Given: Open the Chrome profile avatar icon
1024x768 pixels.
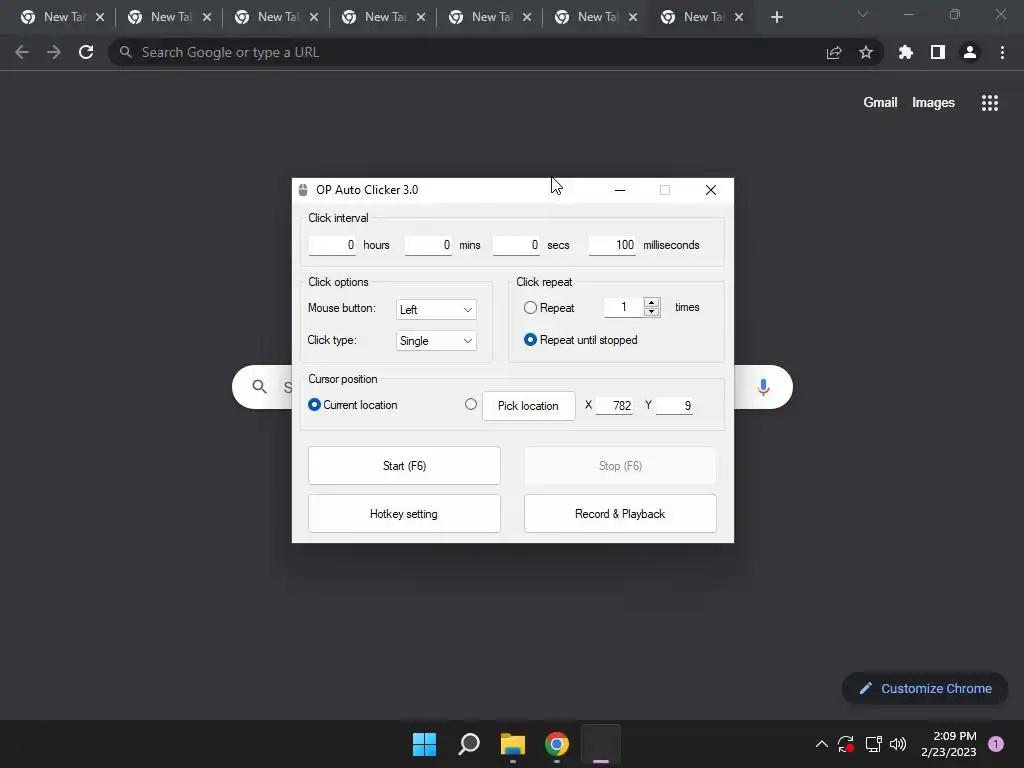Looking at the screenshot, I should point(970,52).
